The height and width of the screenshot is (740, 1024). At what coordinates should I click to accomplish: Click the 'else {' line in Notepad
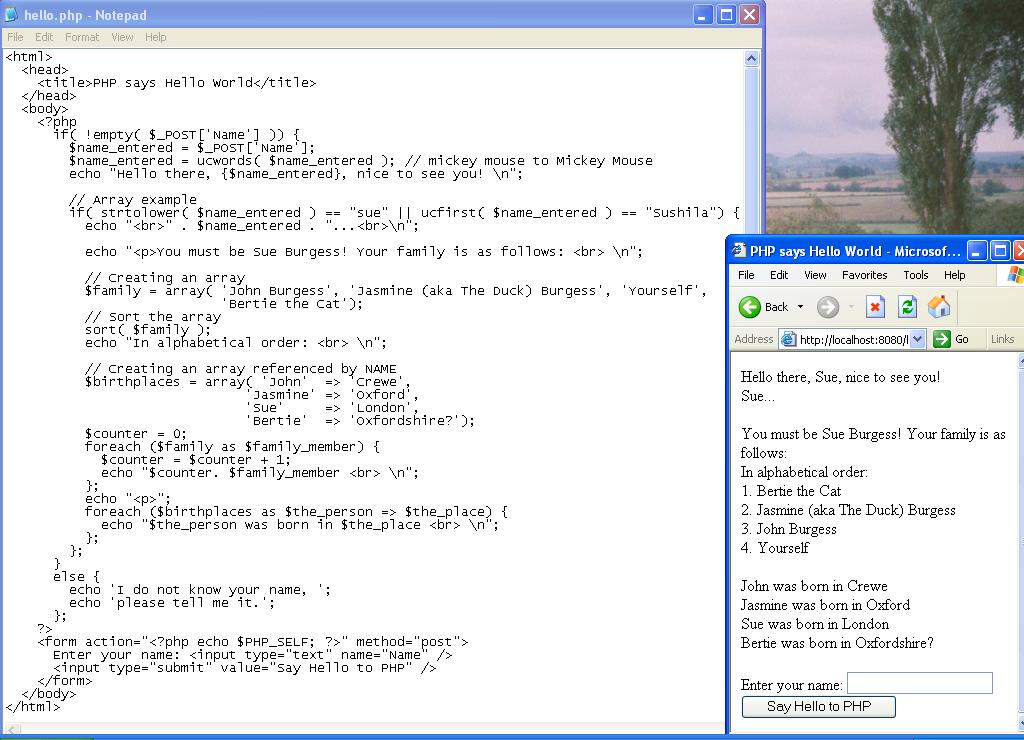pos(76,577)
